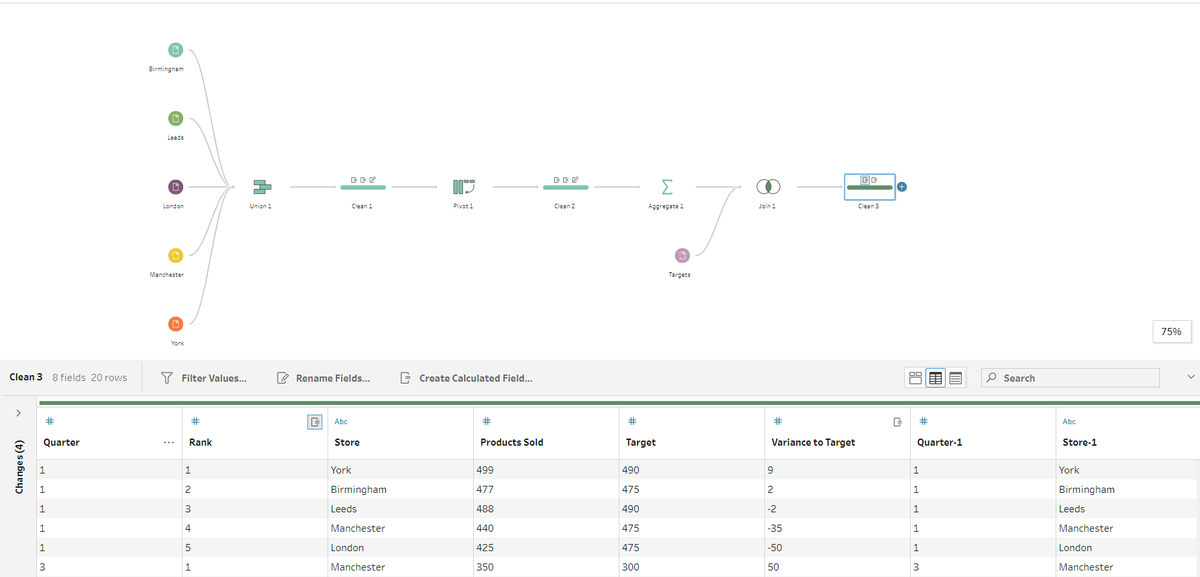Click the calculation icon on Variance to Target column
The image size is (1200, 577).
point(897,422)
